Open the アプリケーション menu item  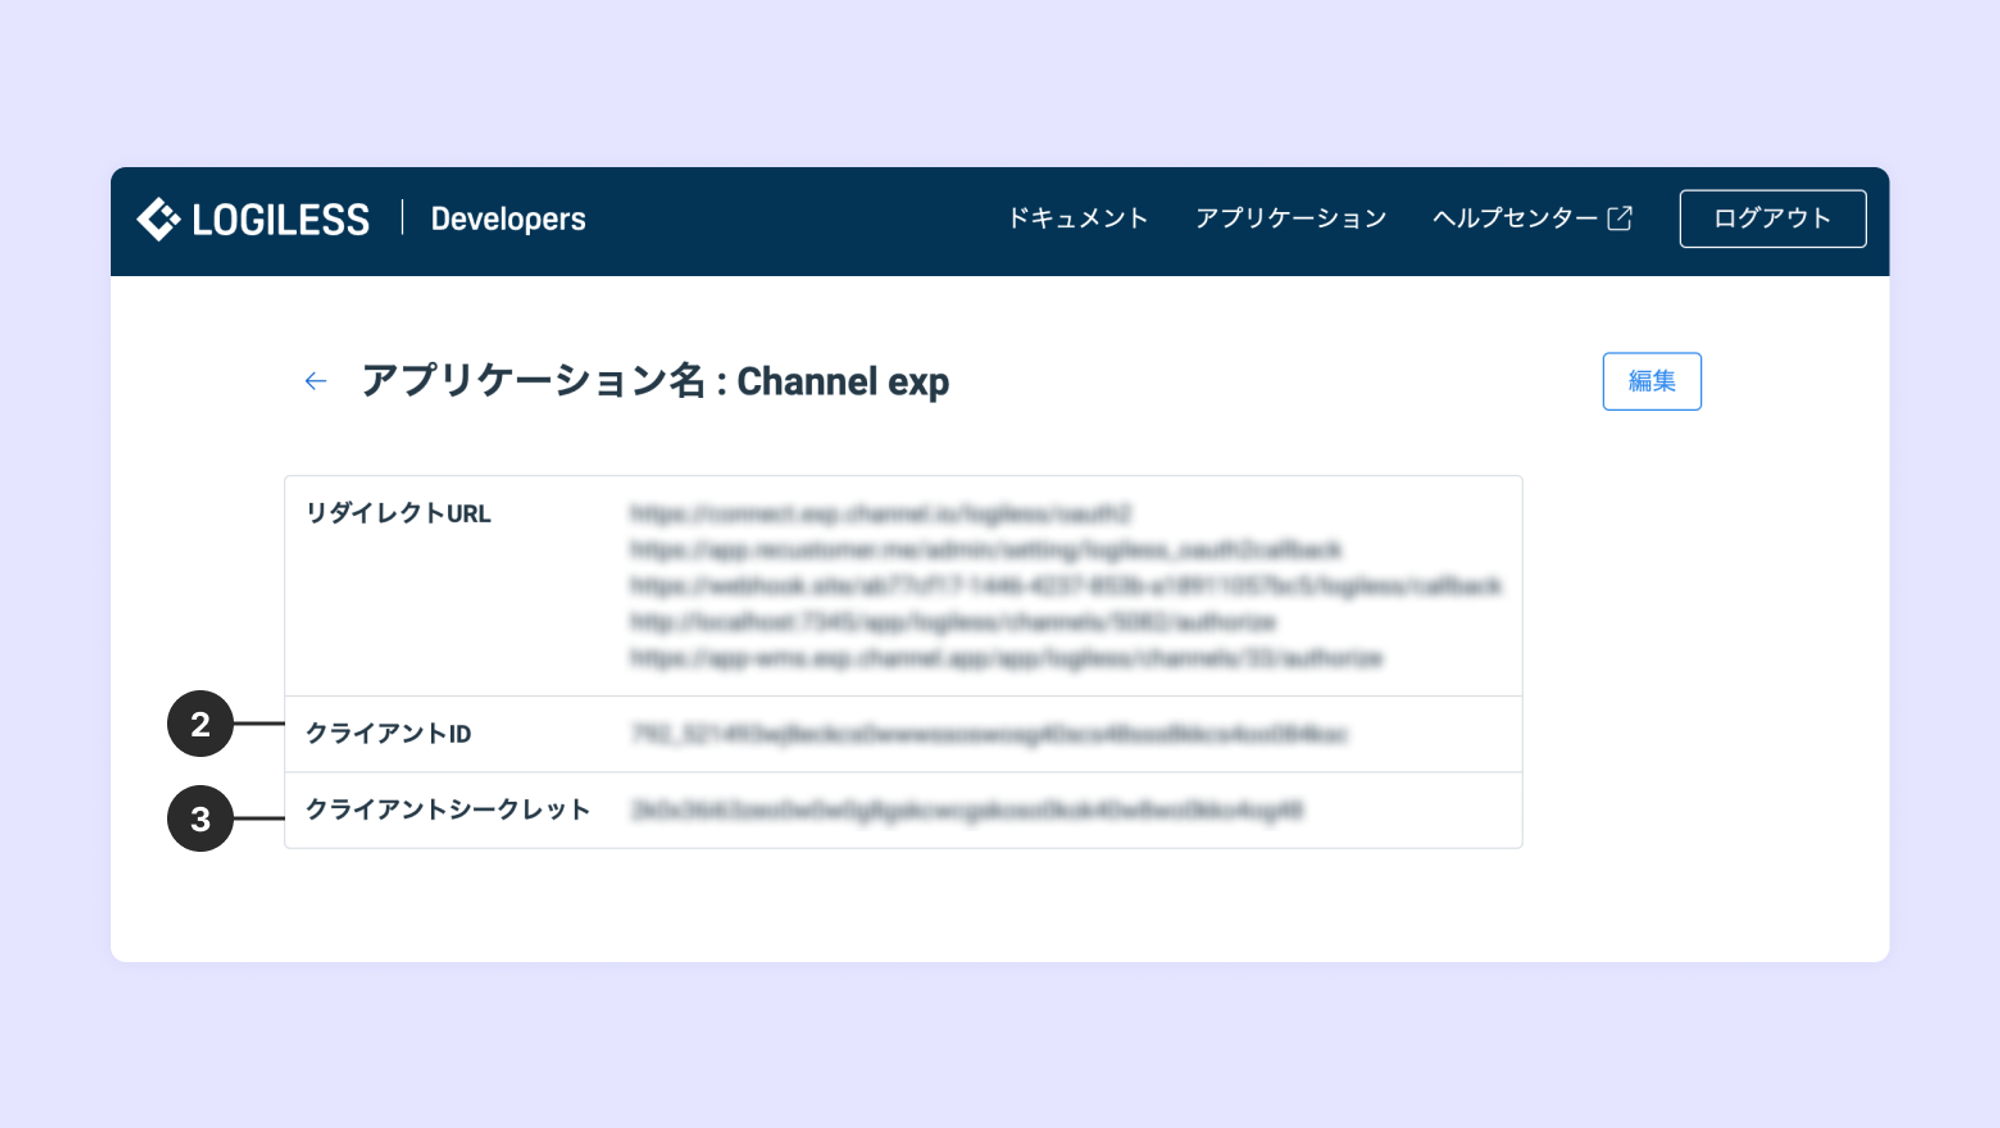pyautogui.click(x=1291, y=218)
